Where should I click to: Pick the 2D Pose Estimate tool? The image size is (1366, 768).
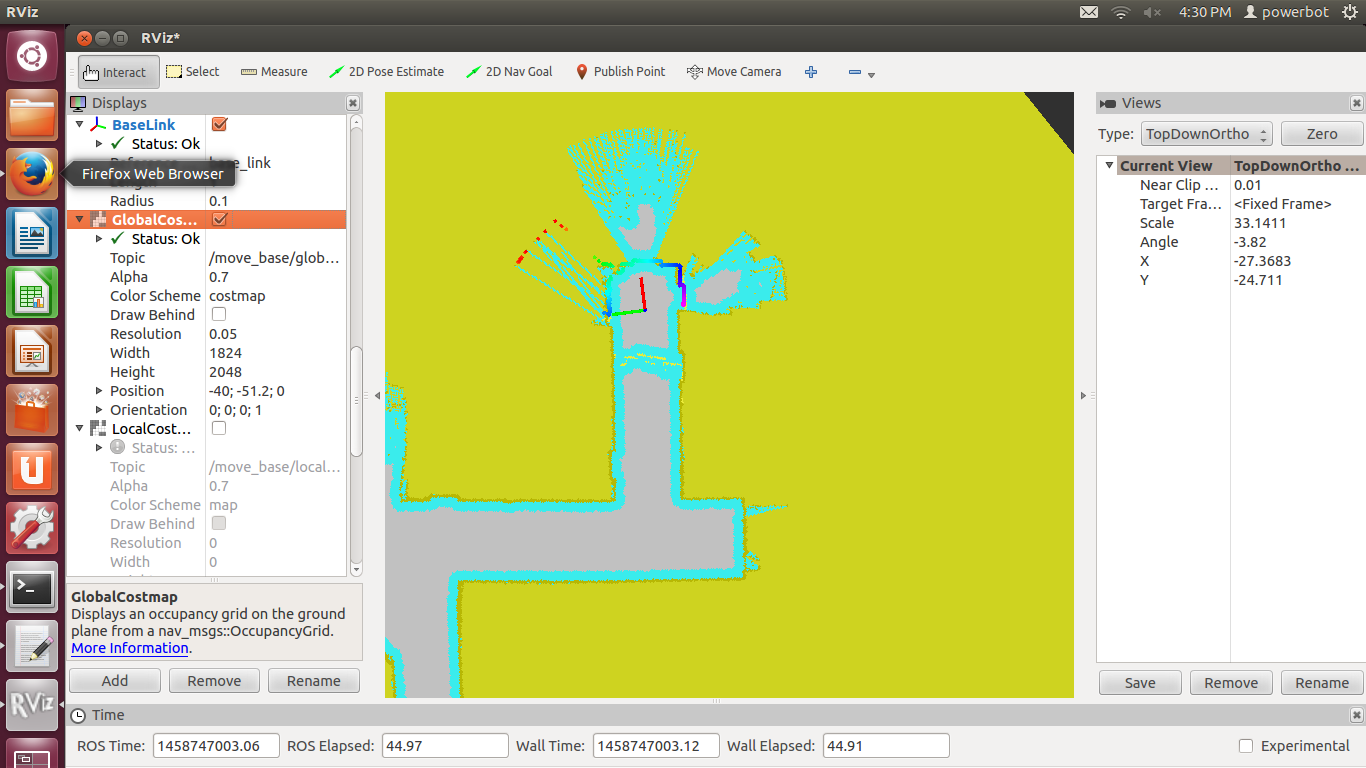coord(386,72)
